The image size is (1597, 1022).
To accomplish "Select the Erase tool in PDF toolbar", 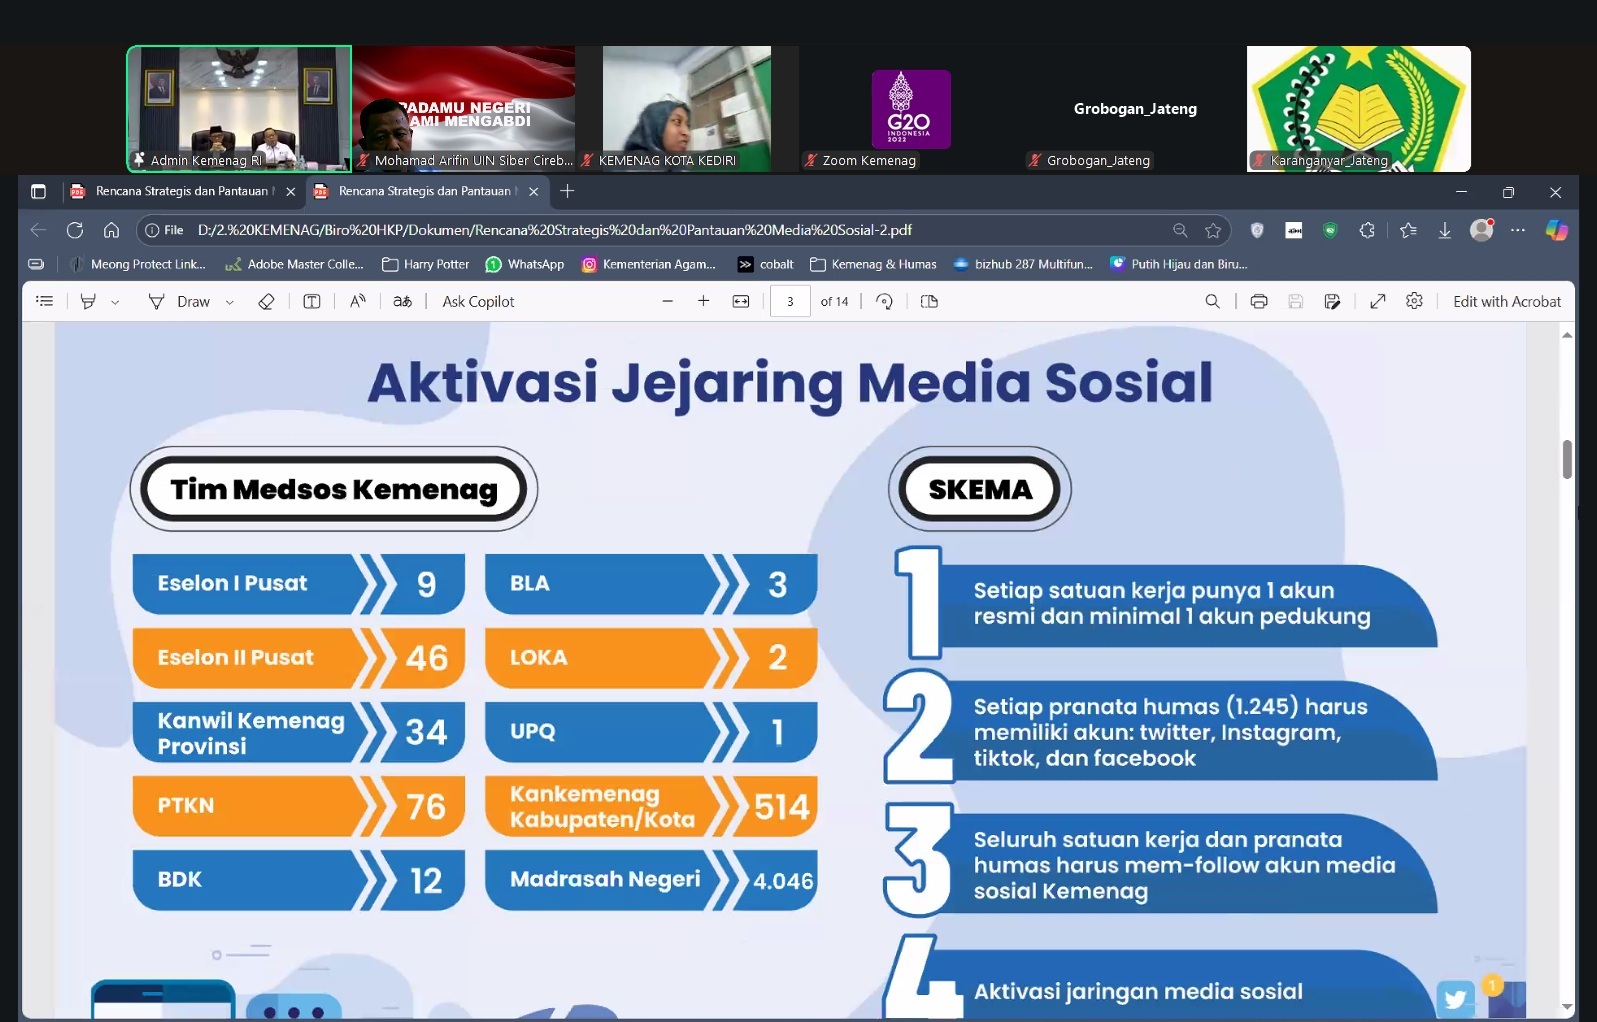I will [x=266, y=301].
